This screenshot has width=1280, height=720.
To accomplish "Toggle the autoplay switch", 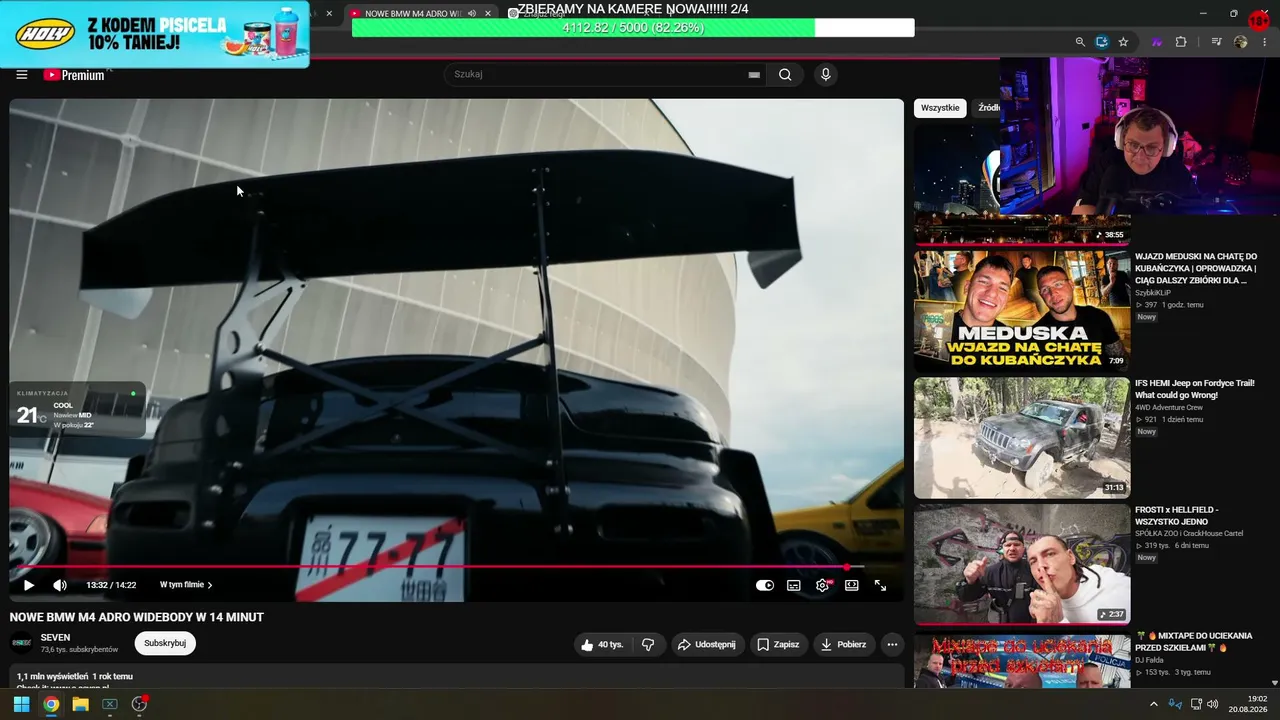I will 765,585.
